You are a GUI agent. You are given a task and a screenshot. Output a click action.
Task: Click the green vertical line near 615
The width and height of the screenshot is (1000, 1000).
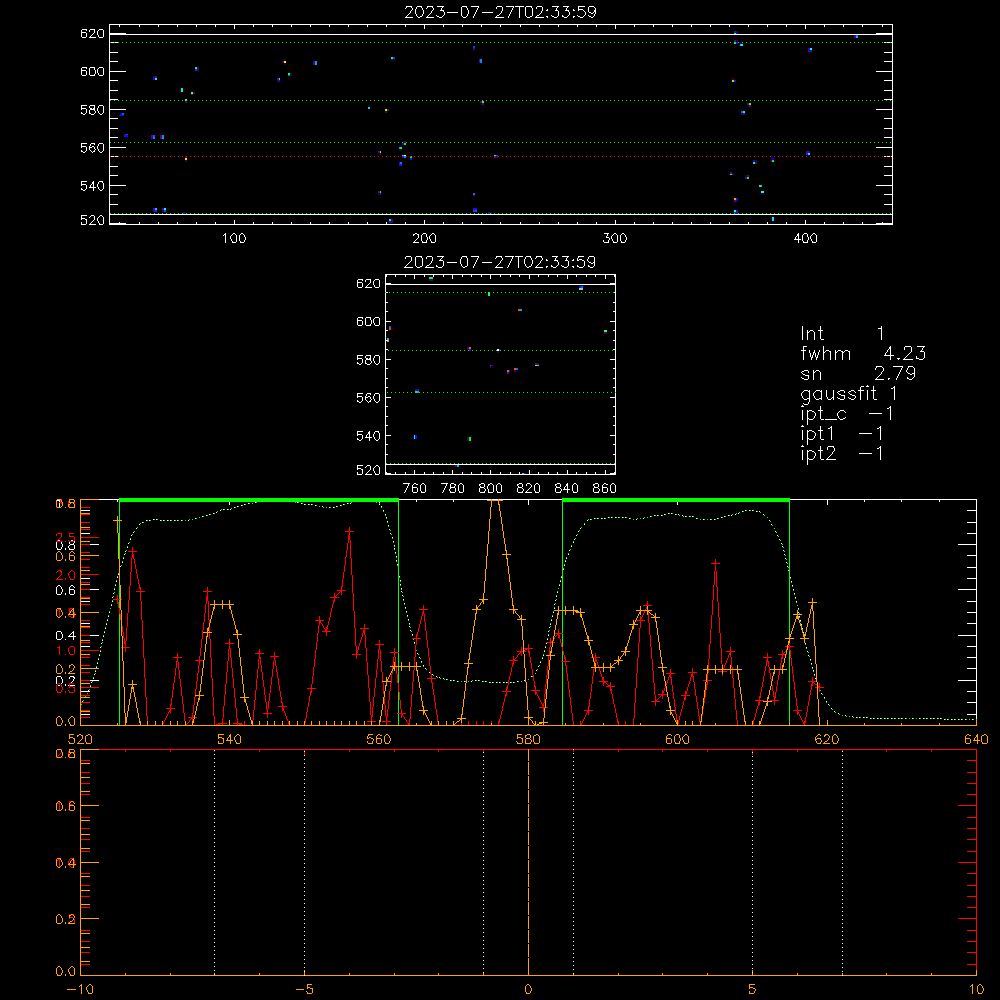click(790, 612)
